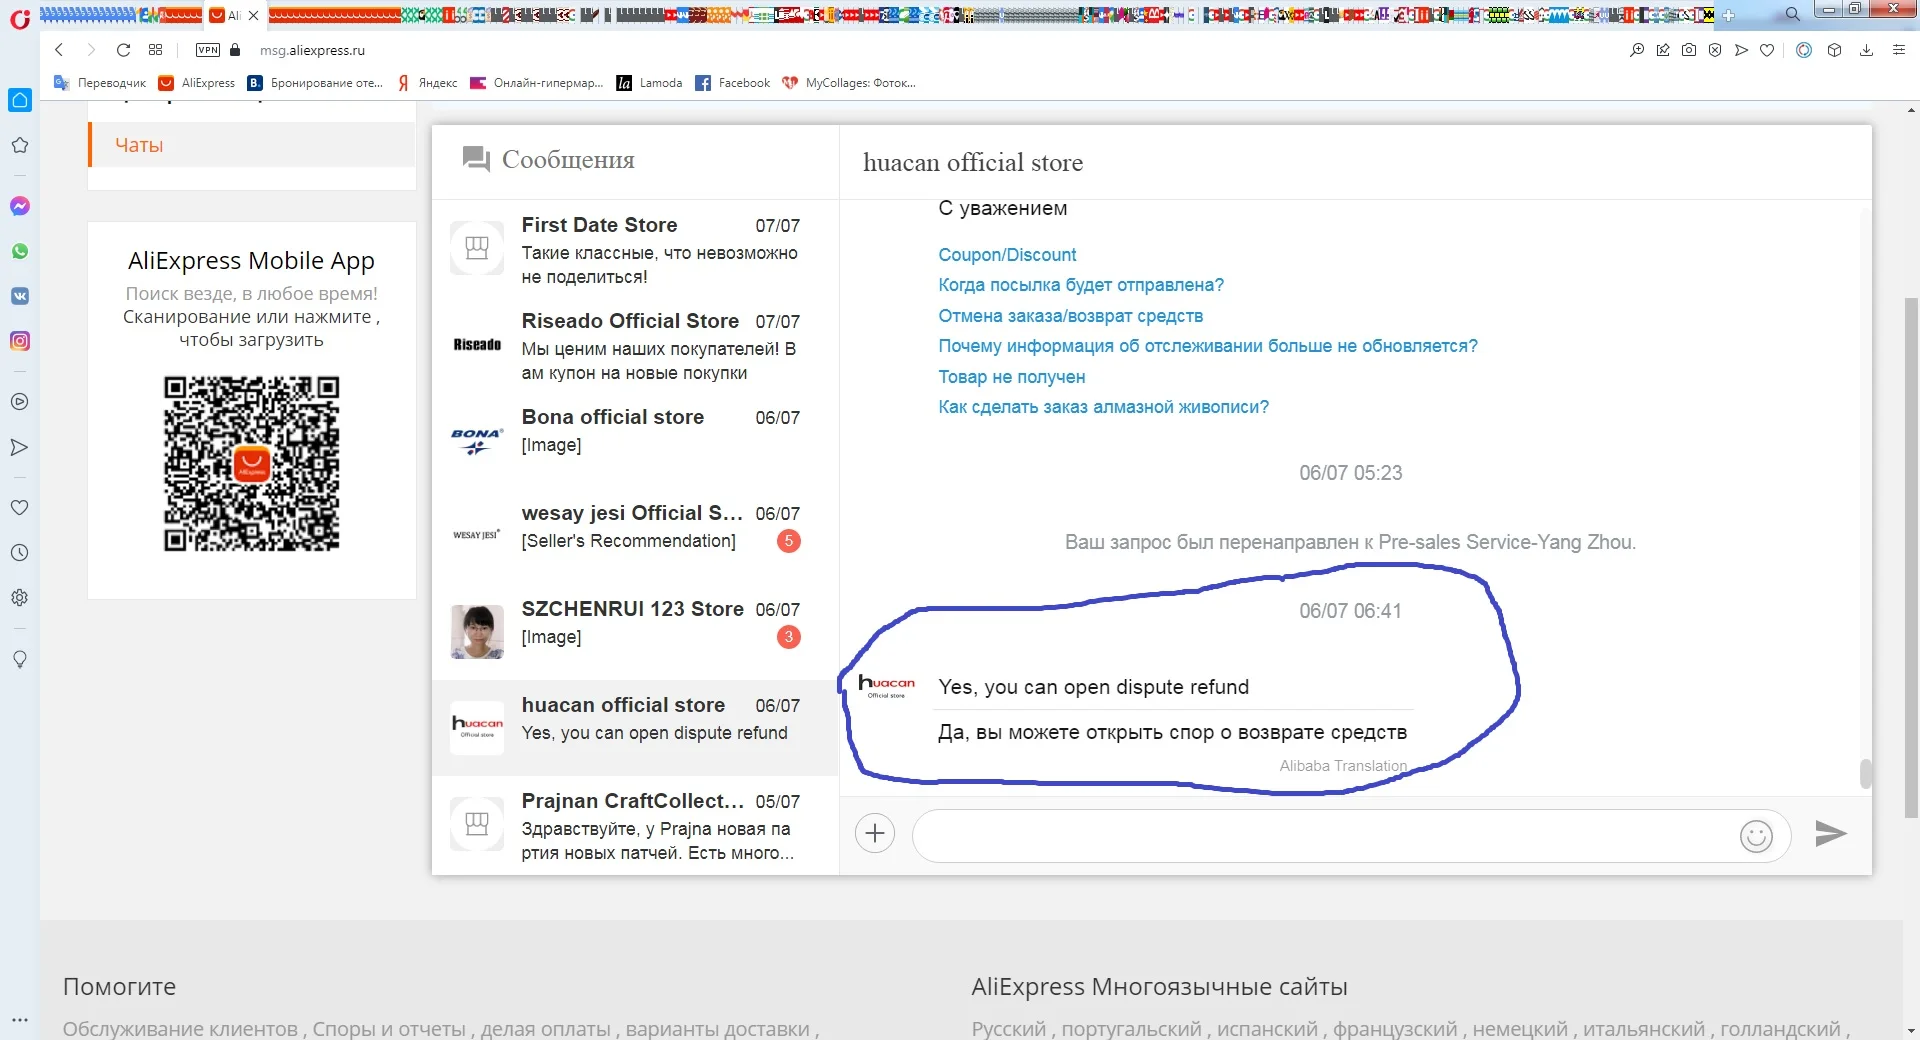Open AliExpress bookmark in bookmarks bar
The image size is (1920, 1040).
tap(197, 83)
